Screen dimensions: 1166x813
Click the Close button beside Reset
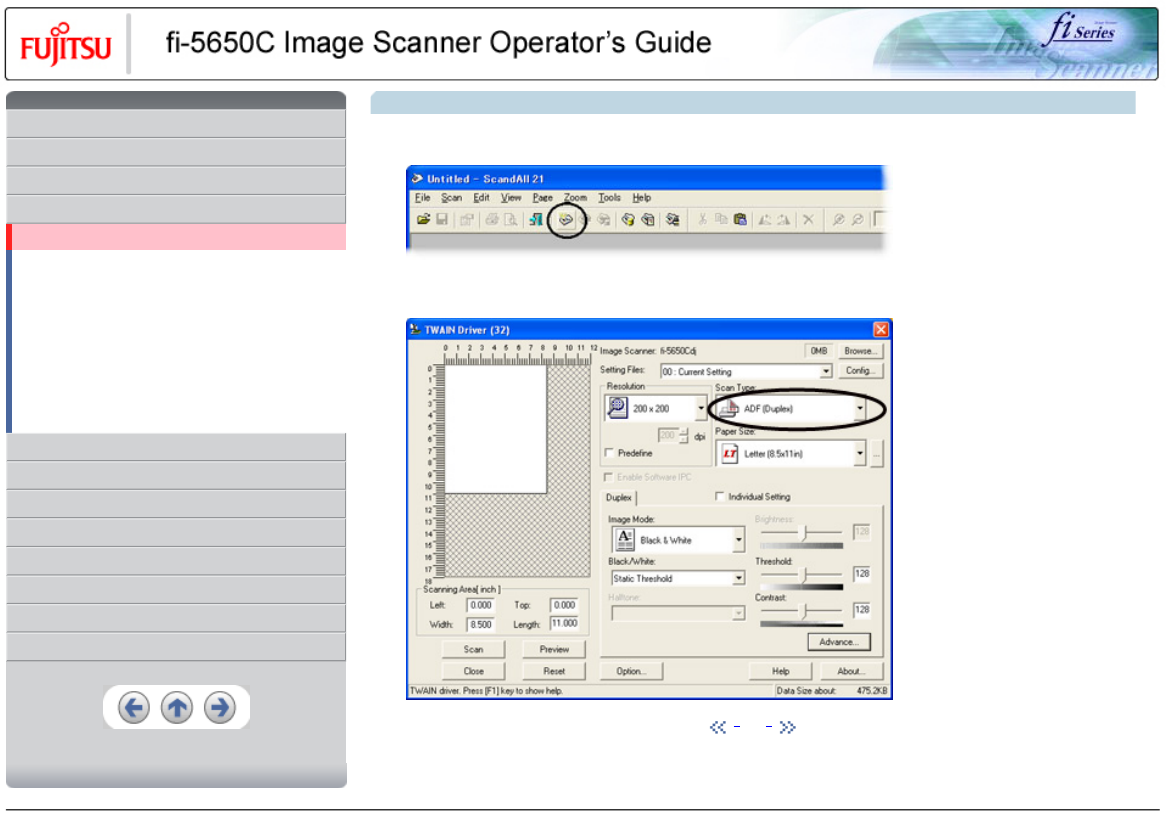(x=473, y=671)
